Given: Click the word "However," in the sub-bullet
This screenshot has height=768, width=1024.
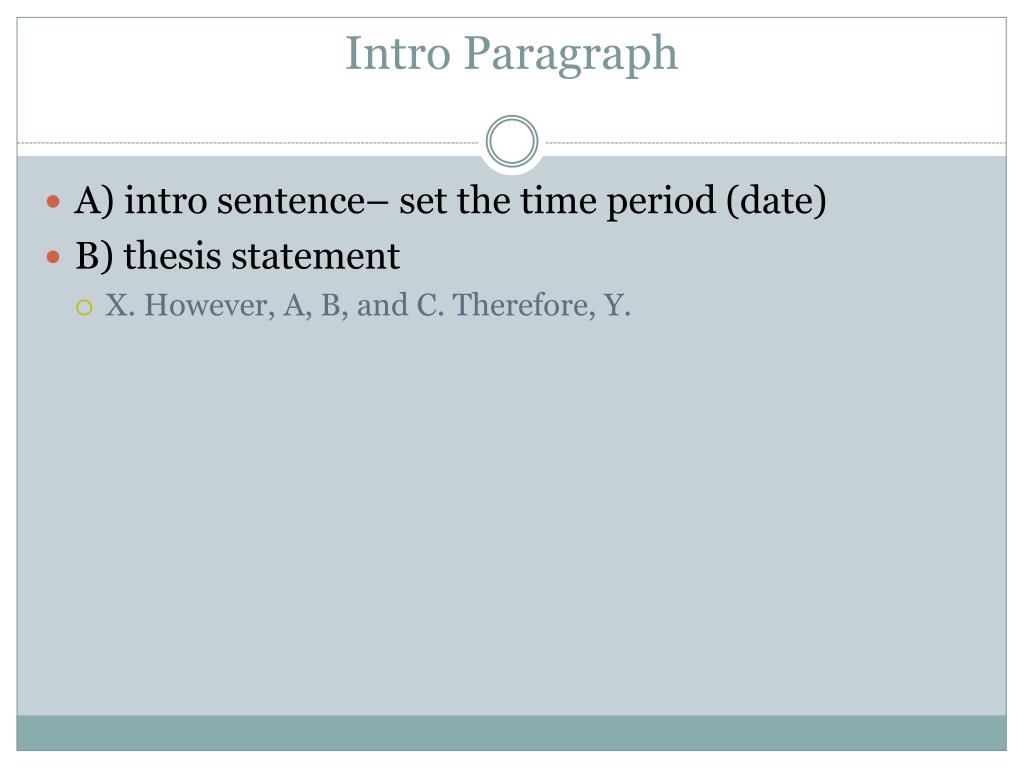Looking at the screenshot, I should (210, 306).
